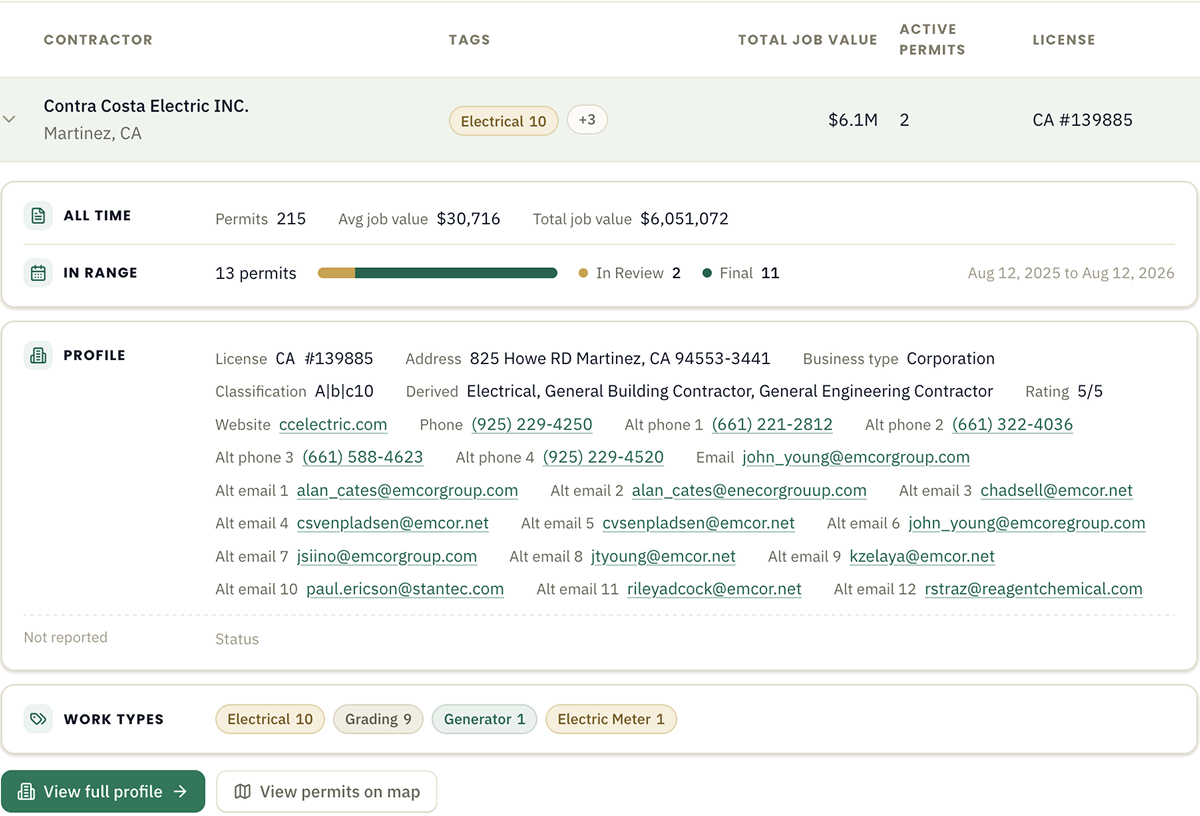Click View permits on map button
The width and height of the screenshot is (1200, 816).
[x=327, y=791]
